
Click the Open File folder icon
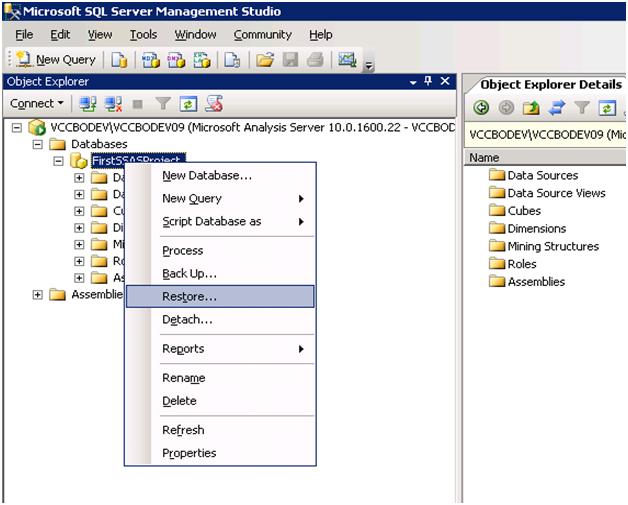pyautogui.click(x=265, y=60)
